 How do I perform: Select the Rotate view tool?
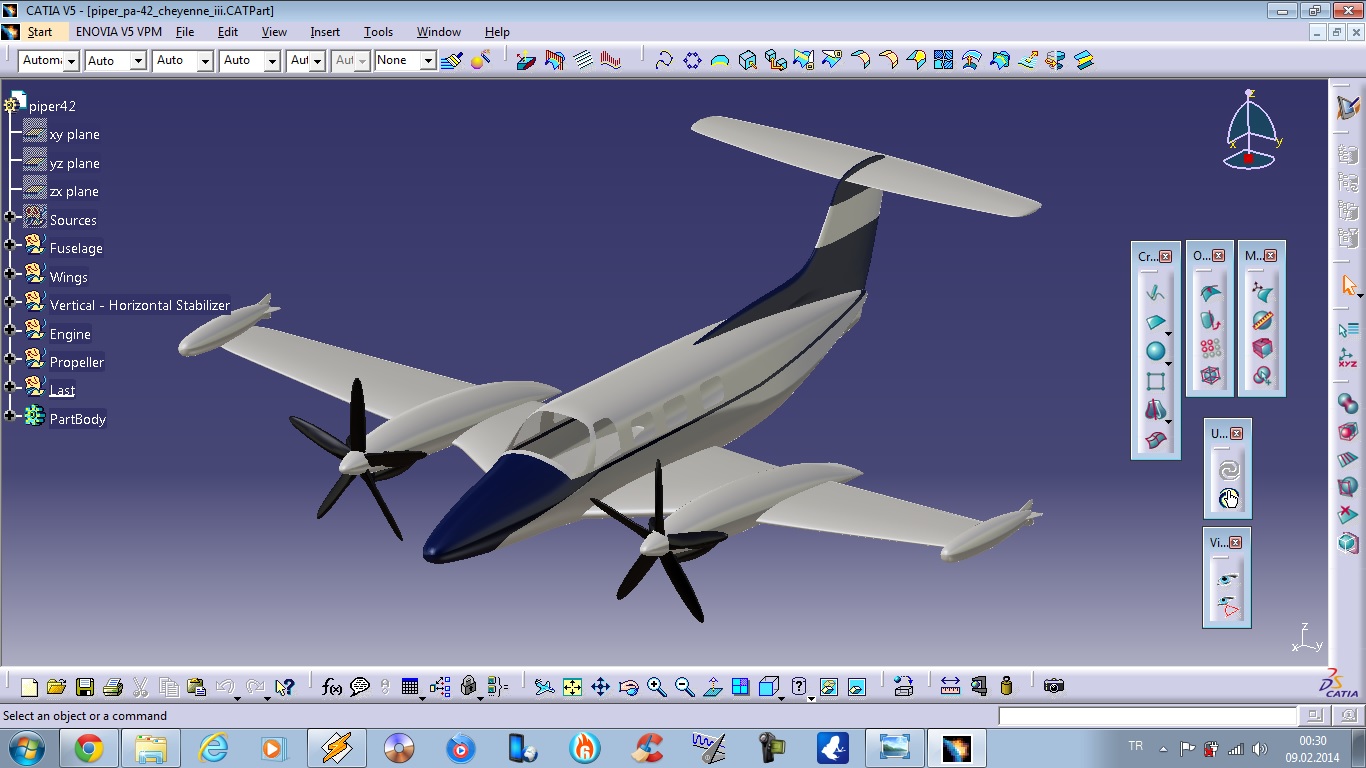(x=628, y=687)
